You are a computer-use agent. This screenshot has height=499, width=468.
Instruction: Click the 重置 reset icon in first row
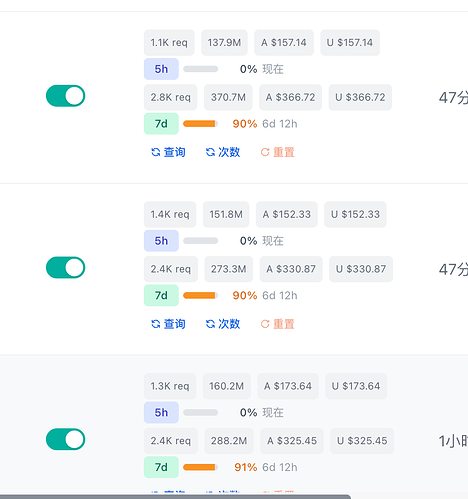(x=265, y=152)
